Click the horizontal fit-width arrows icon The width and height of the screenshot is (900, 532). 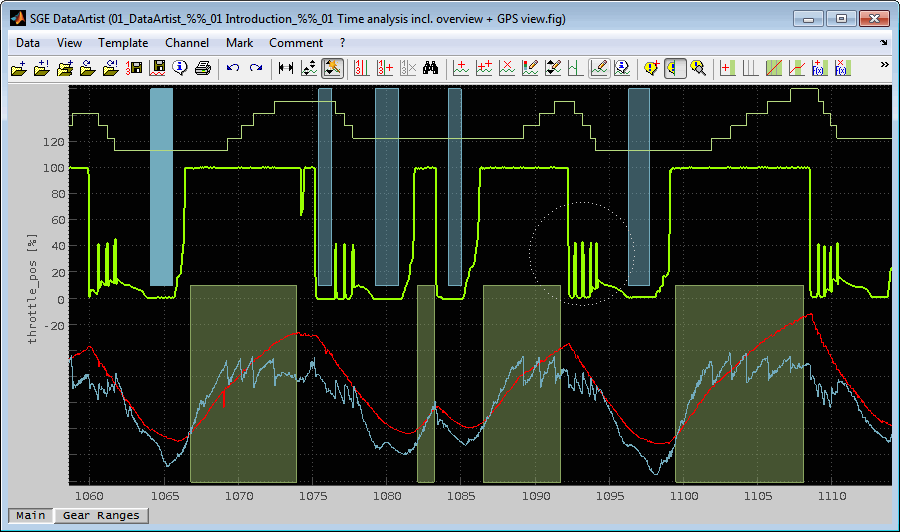286,68
